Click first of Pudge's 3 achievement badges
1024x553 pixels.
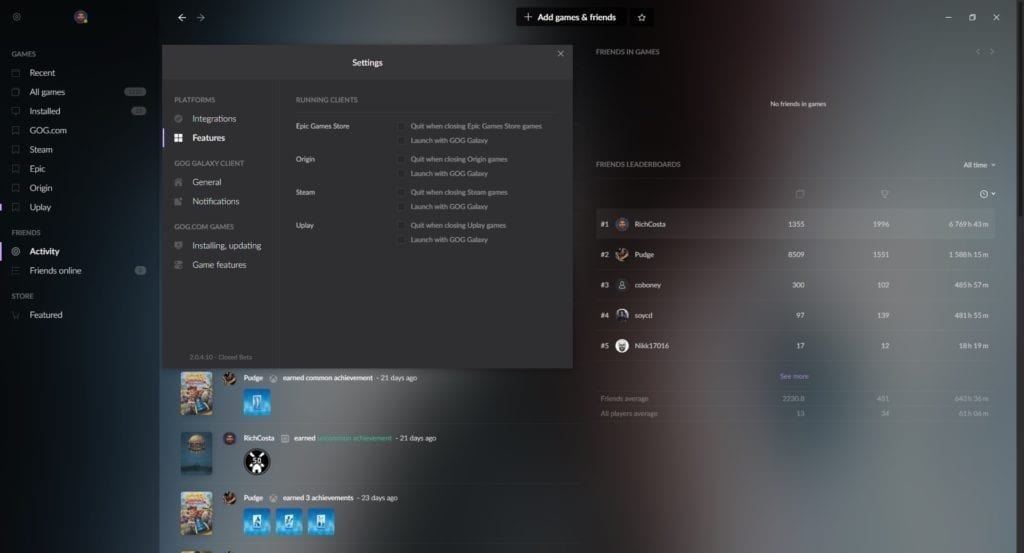click(257, 522)
